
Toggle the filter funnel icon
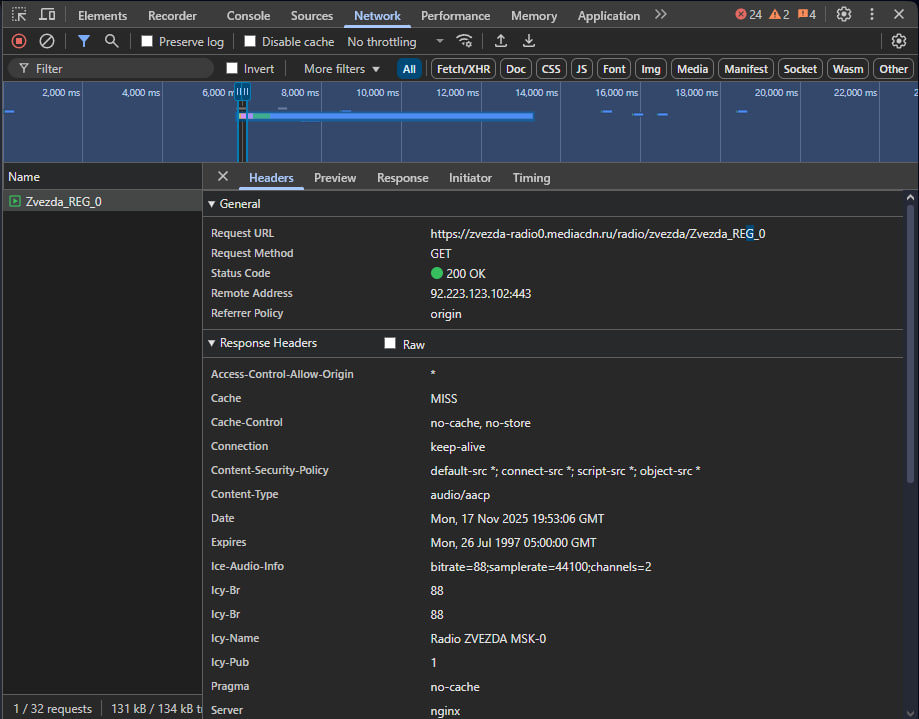pos(84,41)
